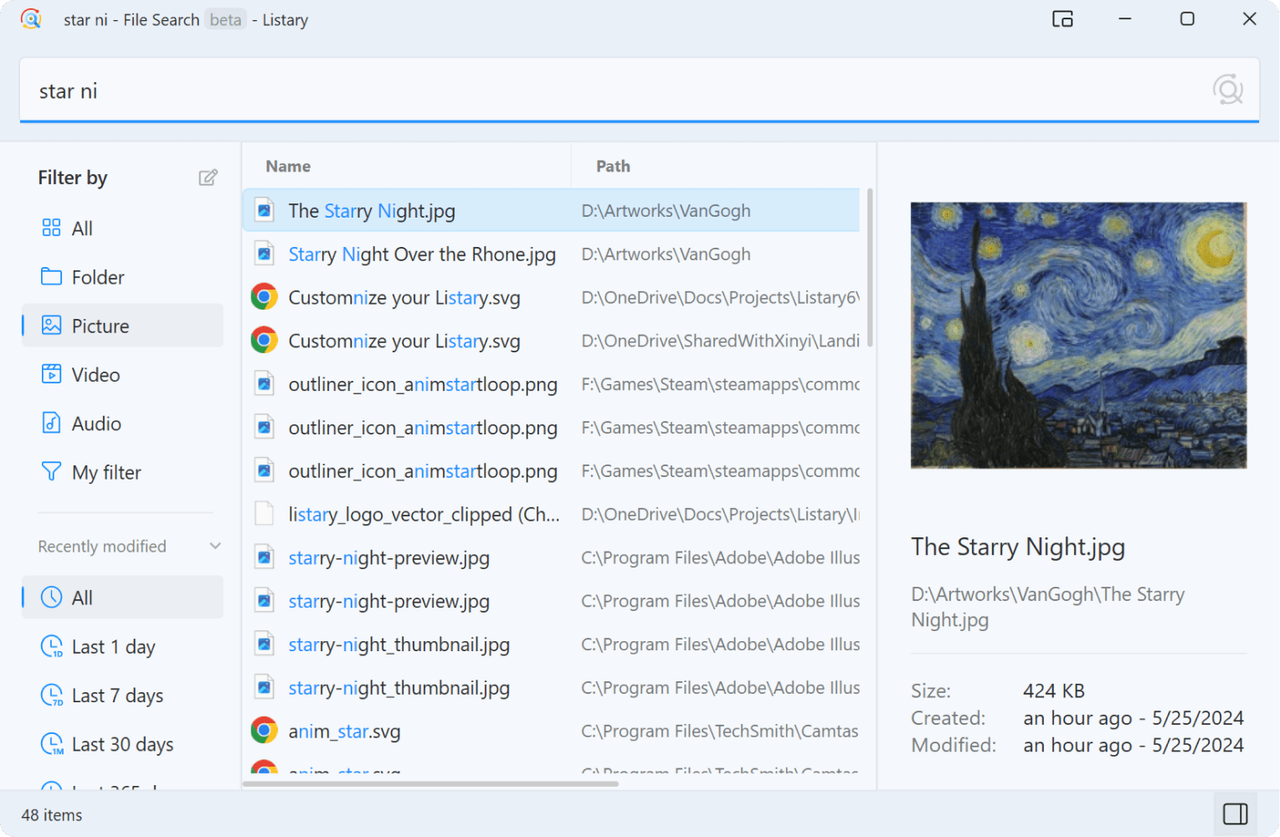The image size is (1280, 837).
Task: Click the D:\Artworks\VanGogh path of Starry Night Over the Rhone.jpg
Action: 665,254
